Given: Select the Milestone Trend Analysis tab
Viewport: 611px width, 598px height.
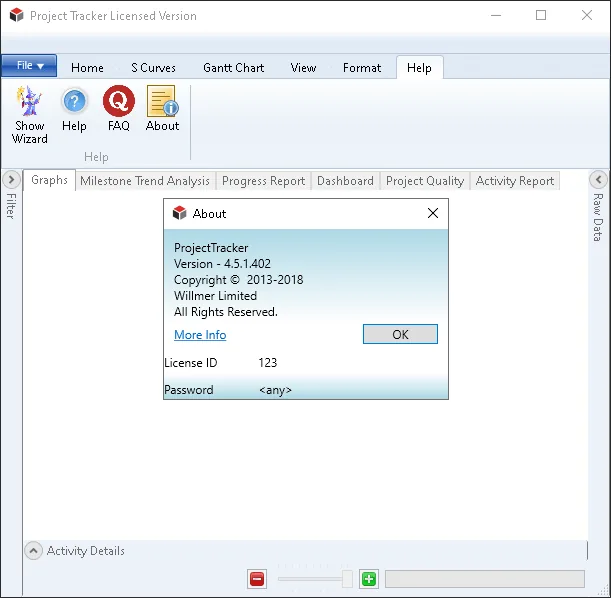Looking at the screenshot, I should 145,181.
